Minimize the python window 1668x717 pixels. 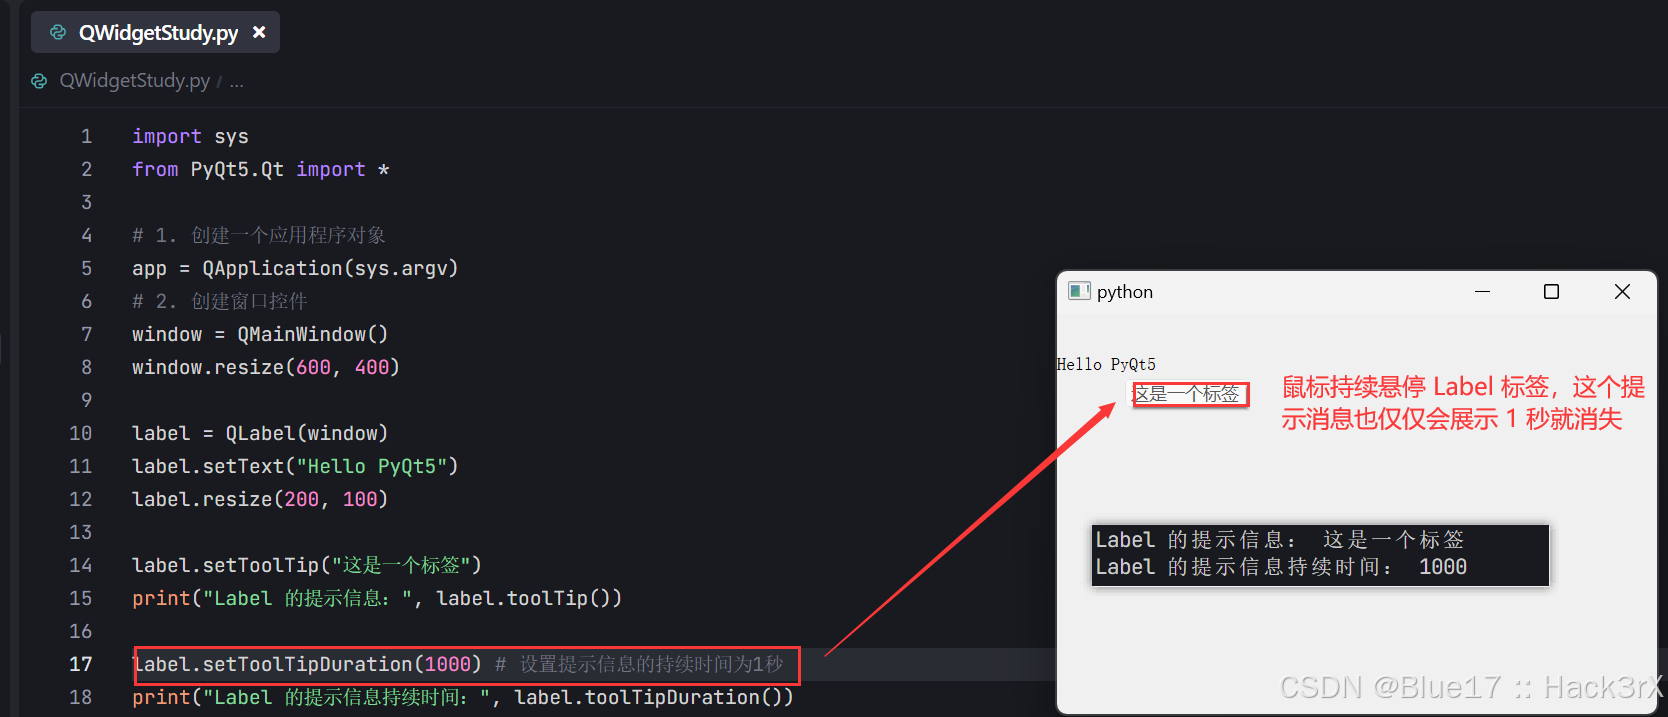pos(1482,291)
